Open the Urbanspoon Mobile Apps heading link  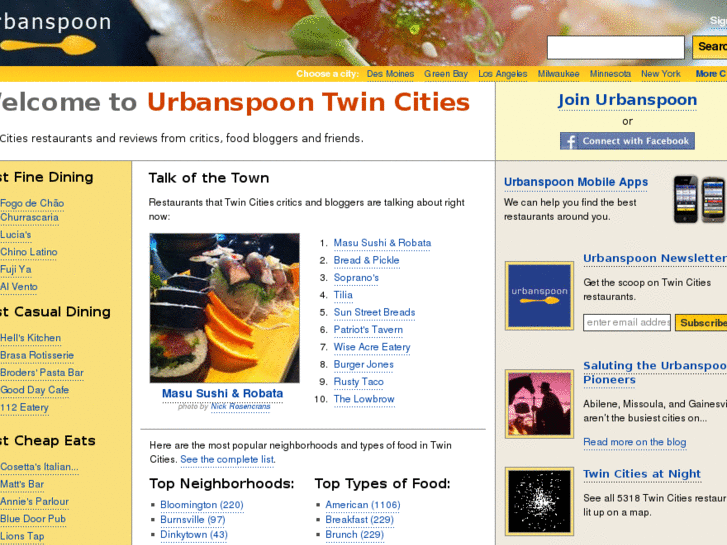click(576, 182)
